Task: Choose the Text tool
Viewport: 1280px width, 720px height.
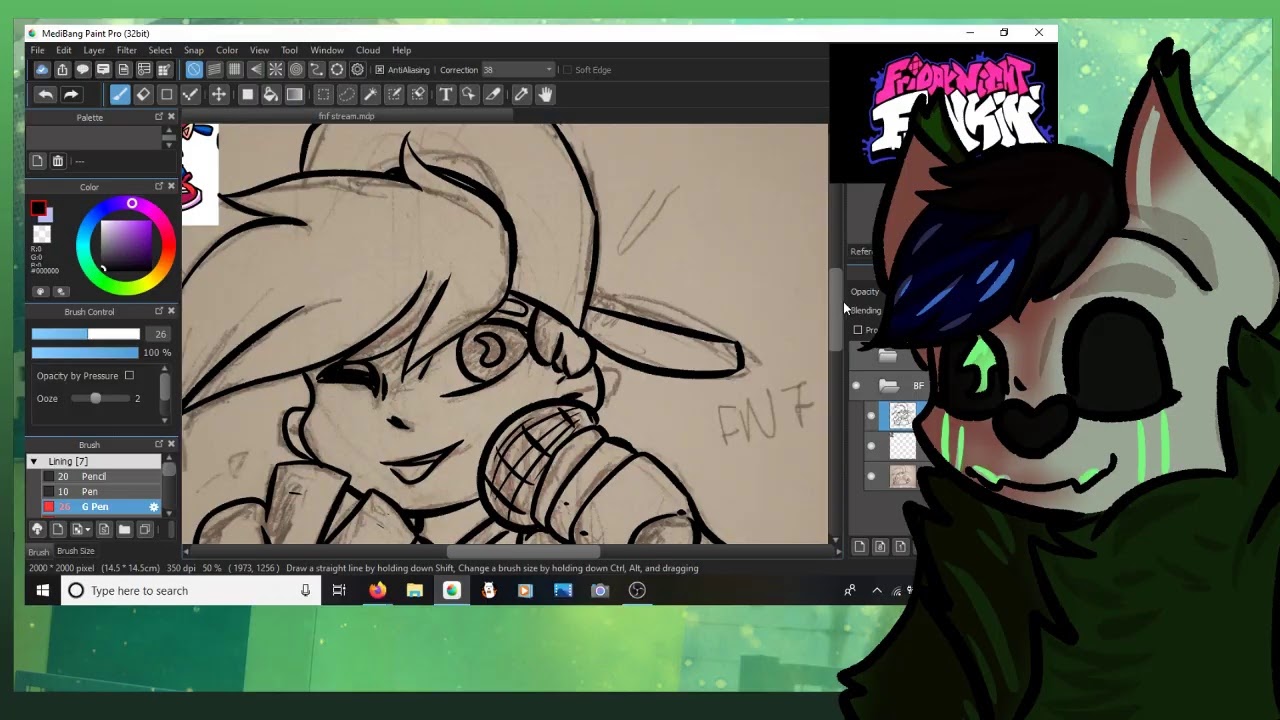Action: [445, 94]
